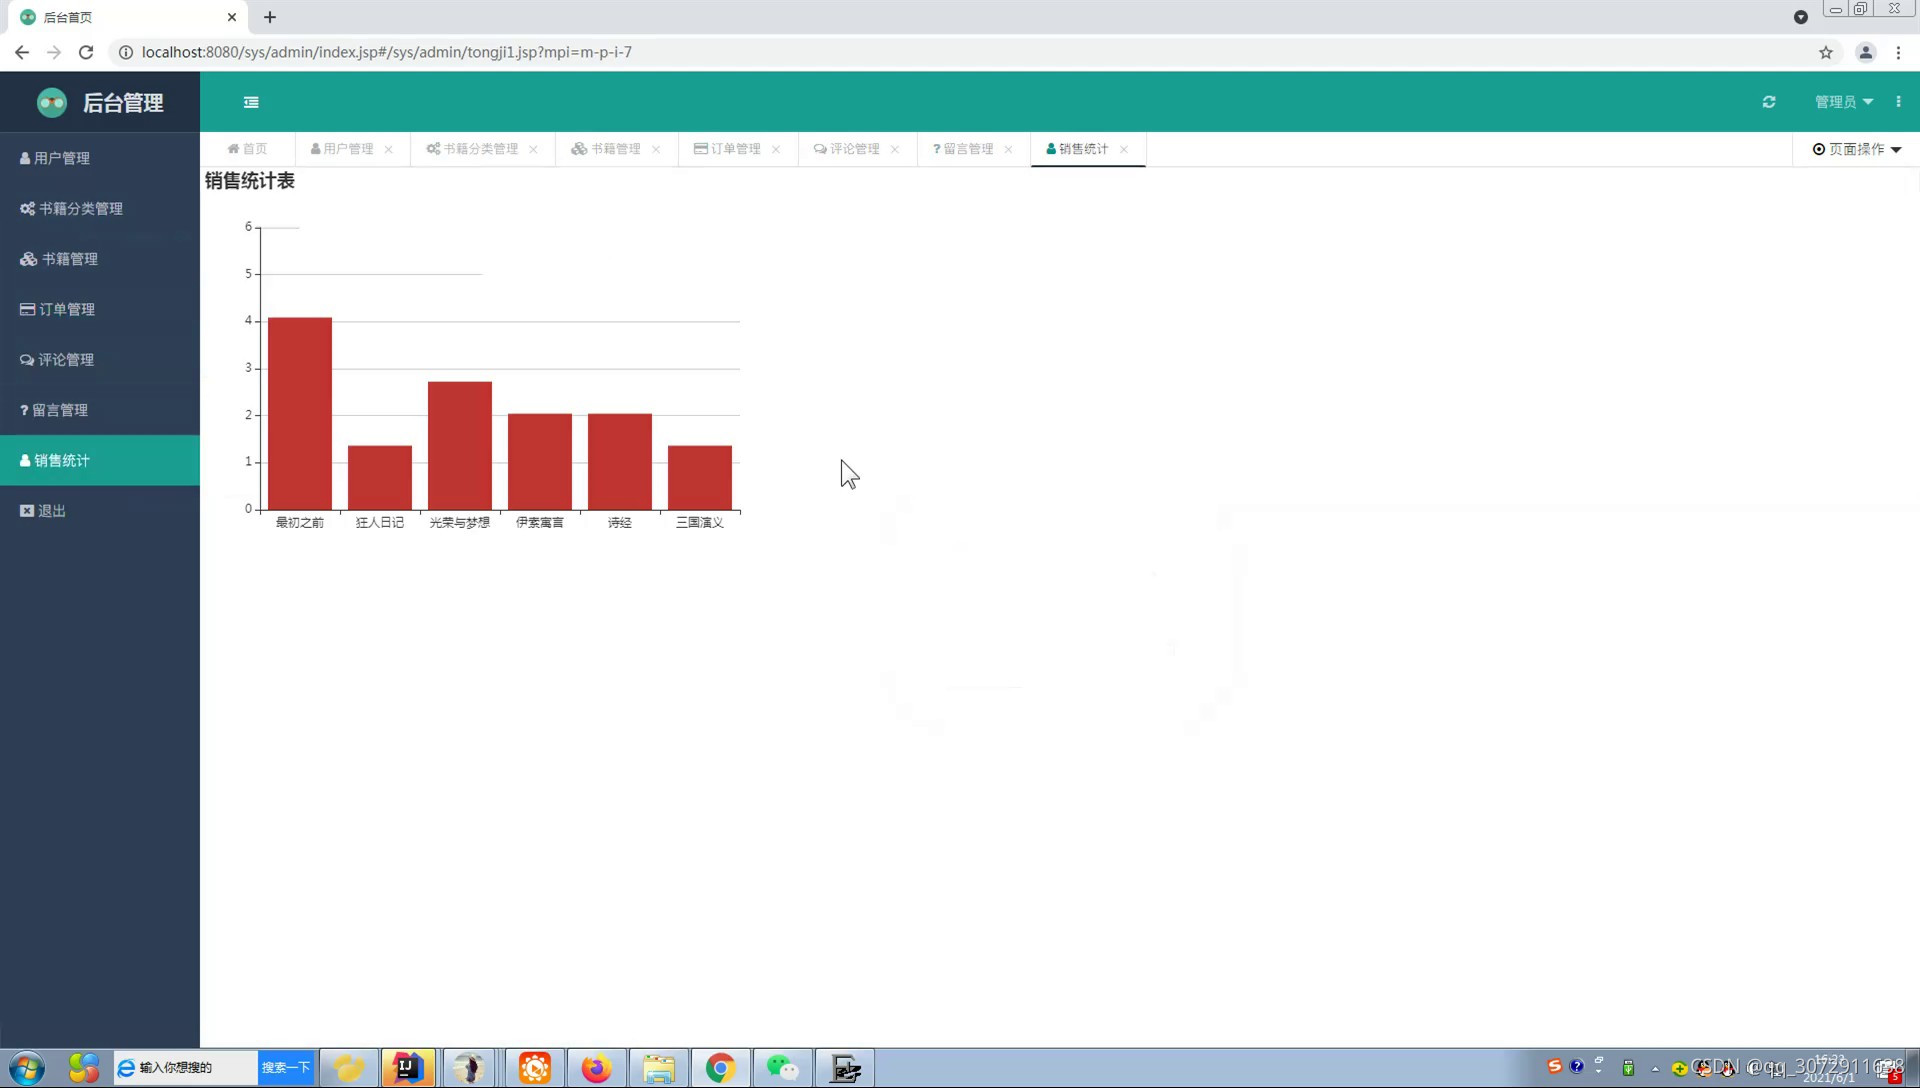Click the 最初之前 bar in the chart

click(300, 413)
